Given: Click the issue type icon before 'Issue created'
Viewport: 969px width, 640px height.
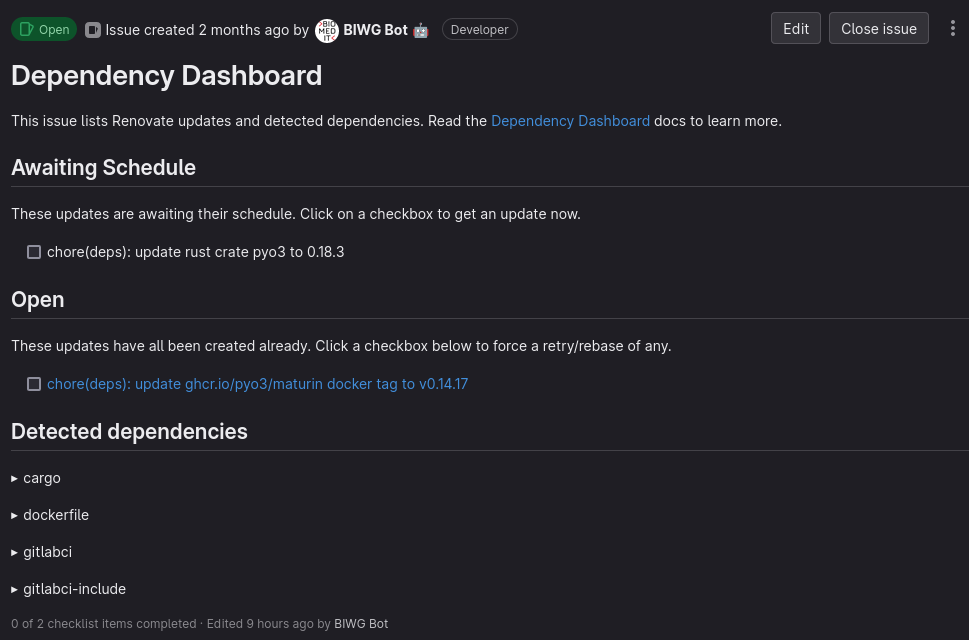Looking at the screenshot, I should (x=93, y=30).
